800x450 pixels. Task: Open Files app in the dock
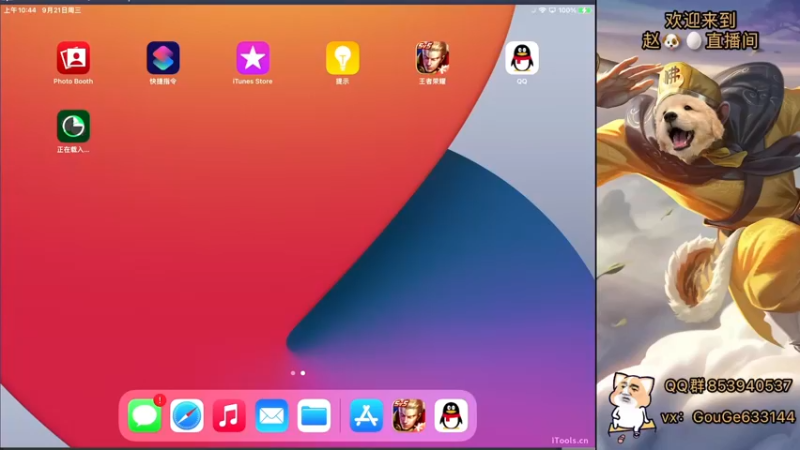[314, 416]
